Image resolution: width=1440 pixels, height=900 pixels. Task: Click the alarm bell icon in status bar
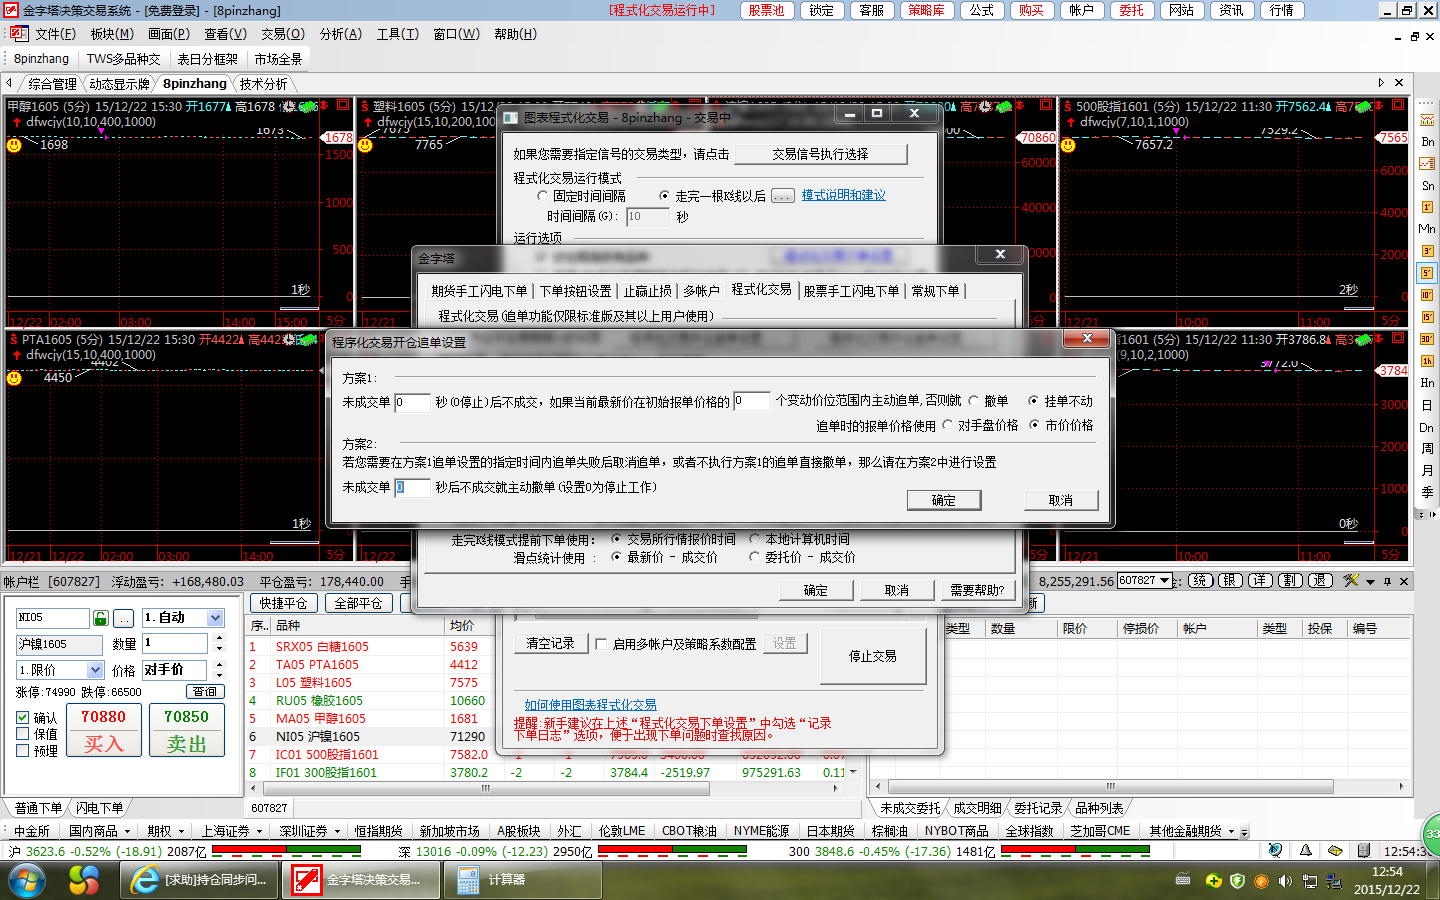pyautogui.click(x=1305, y=851)
